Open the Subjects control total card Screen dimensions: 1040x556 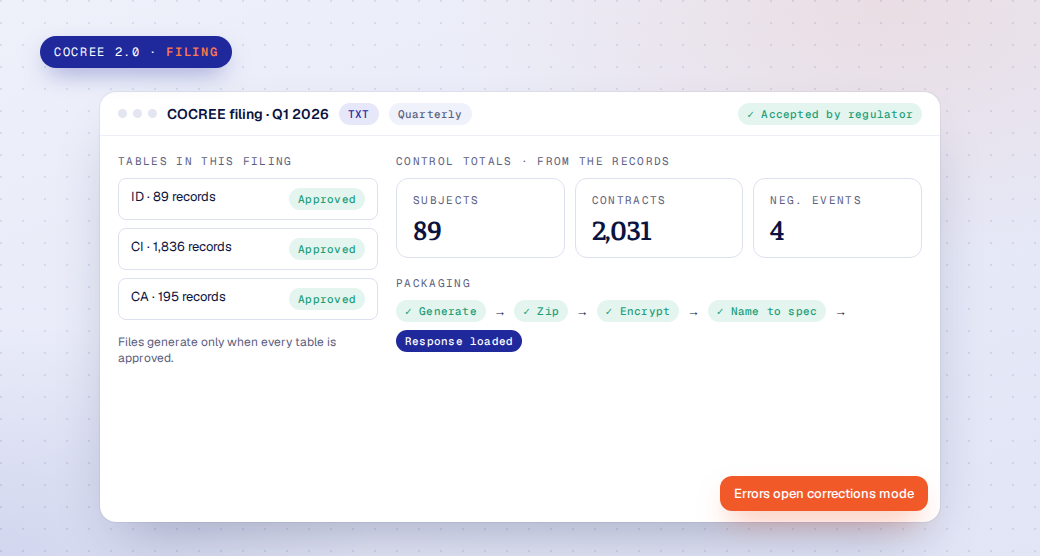(x=480, y=218)
